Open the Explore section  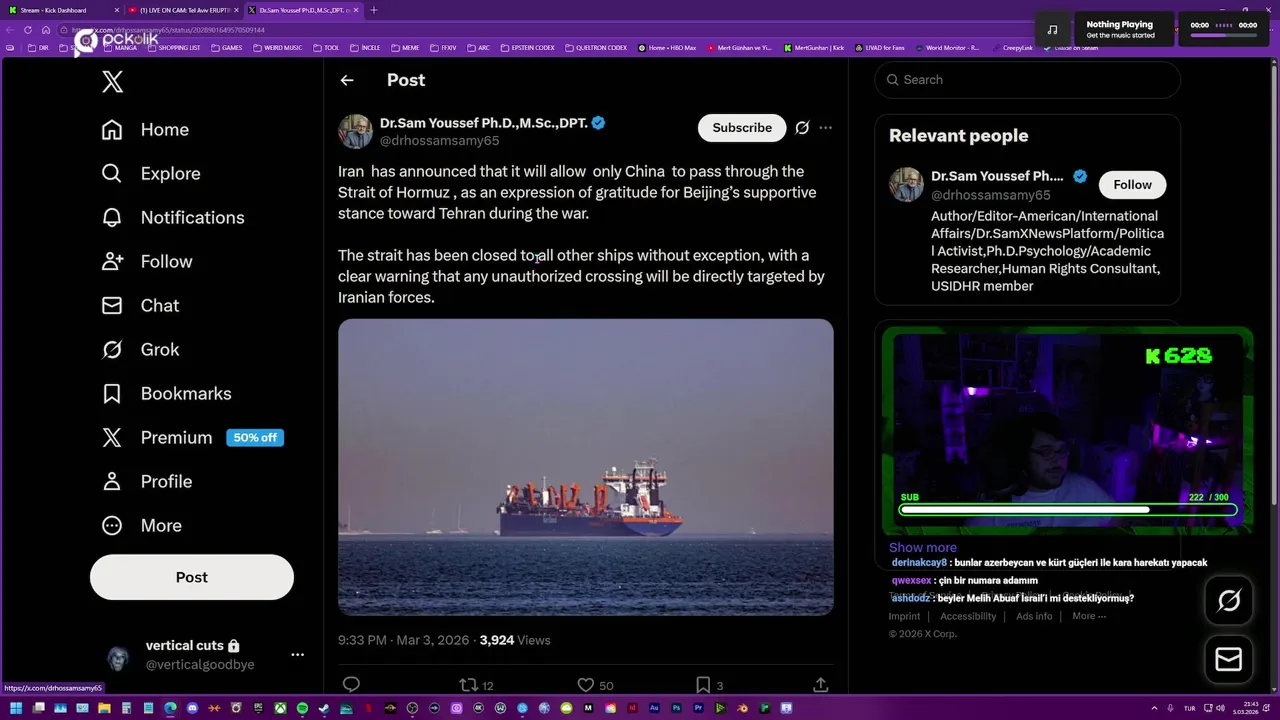(151, 174)
